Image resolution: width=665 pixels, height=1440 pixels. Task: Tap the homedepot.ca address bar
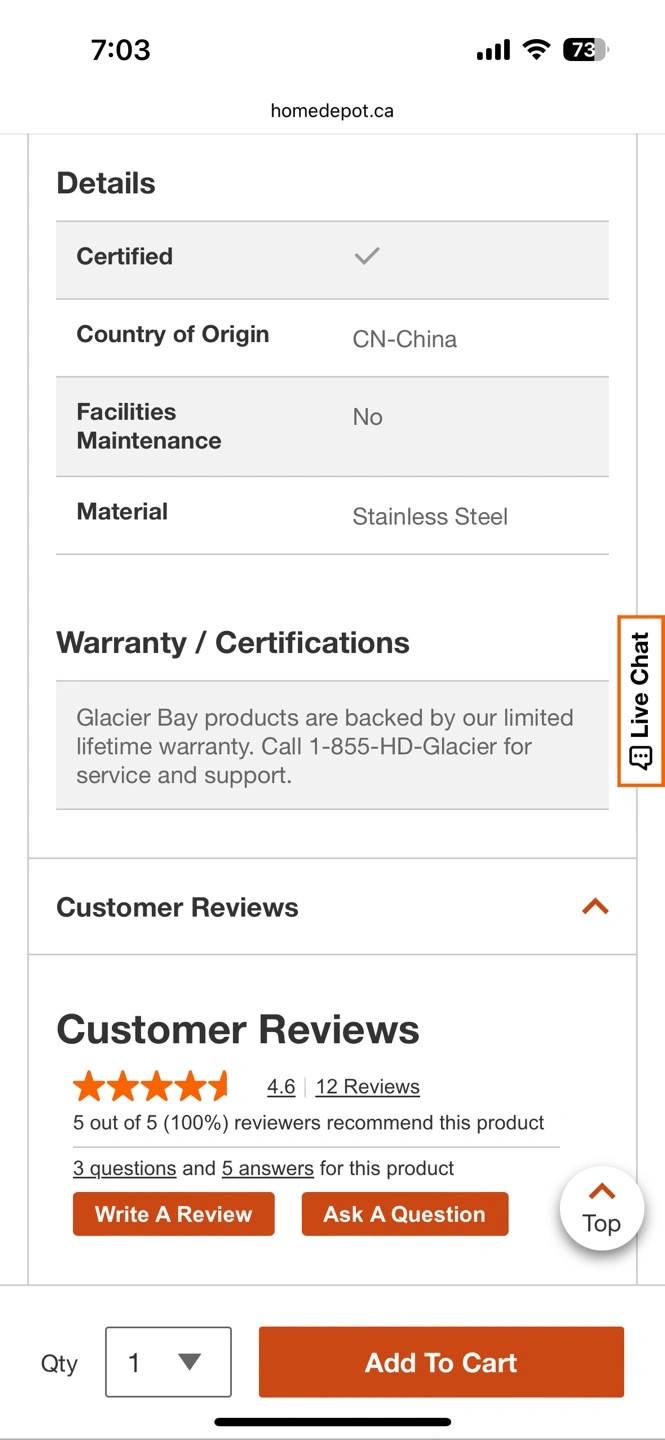(x=332, y=111)
